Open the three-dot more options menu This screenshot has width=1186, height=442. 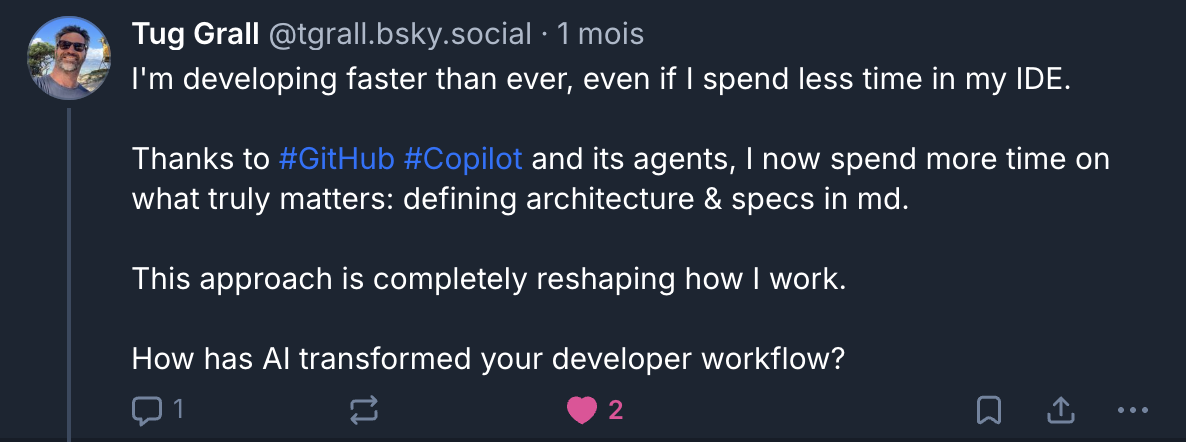coord(1133,409)
